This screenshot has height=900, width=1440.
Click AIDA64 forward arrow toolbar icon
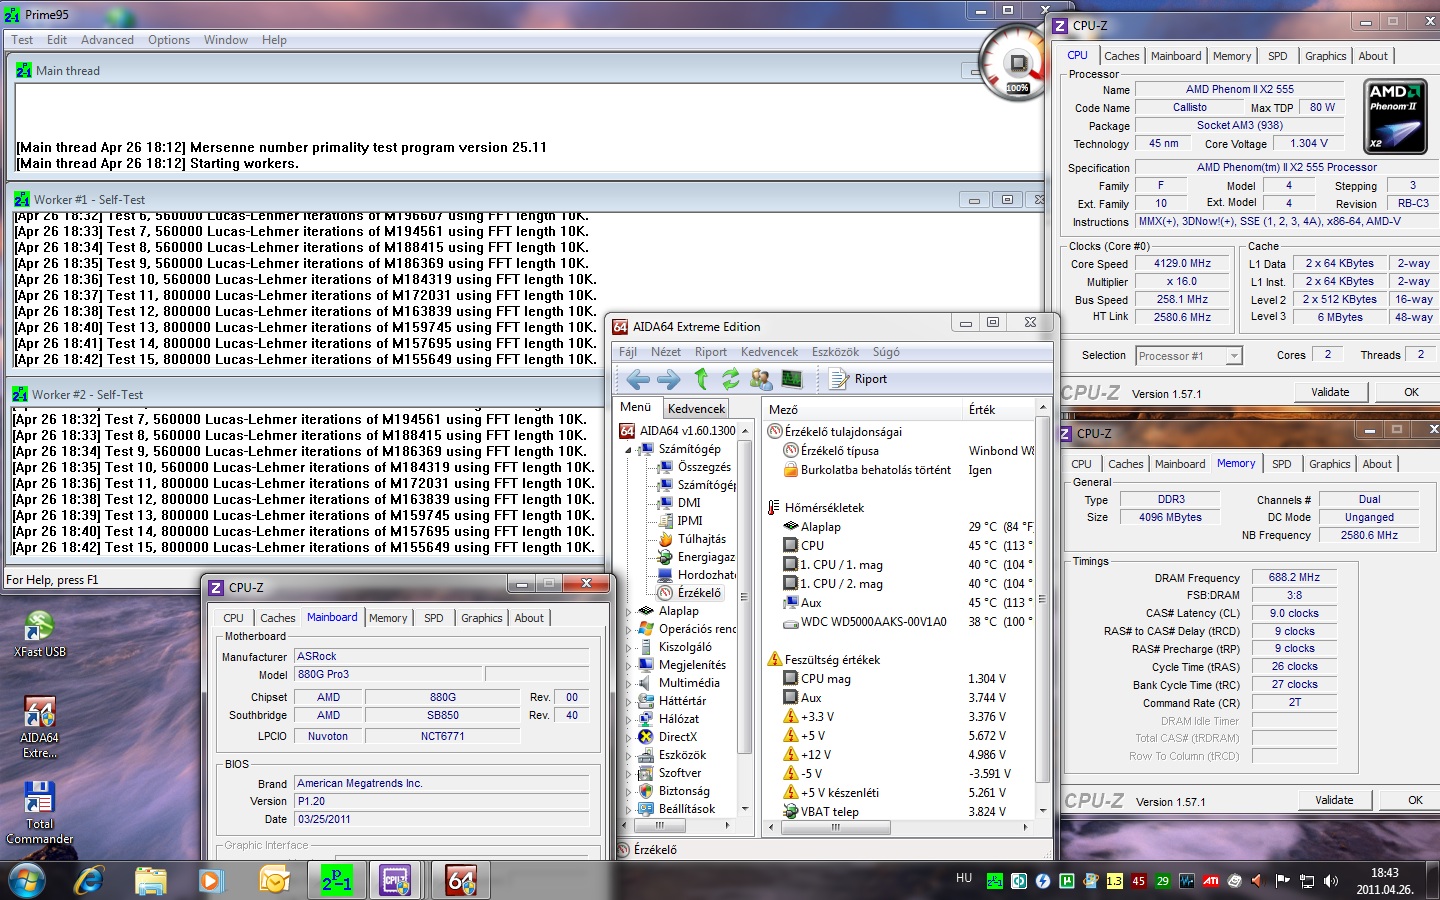[x=669, y=379]
